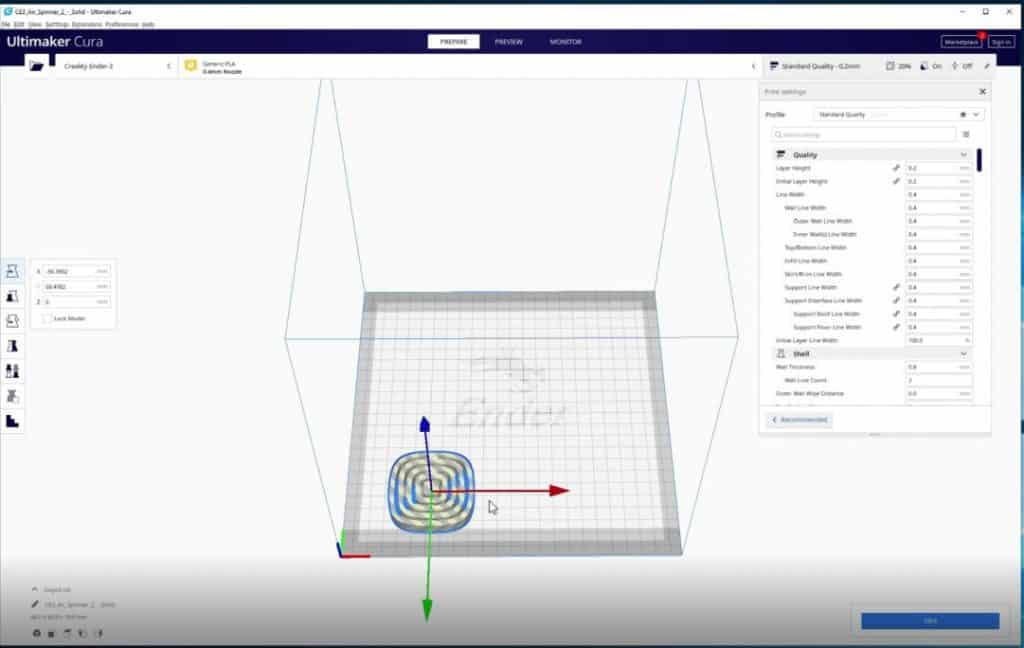Screen dimensions: 1024x648
Task: Click the Z position input field
Action: pyautogui.click(x=77, y=302)
